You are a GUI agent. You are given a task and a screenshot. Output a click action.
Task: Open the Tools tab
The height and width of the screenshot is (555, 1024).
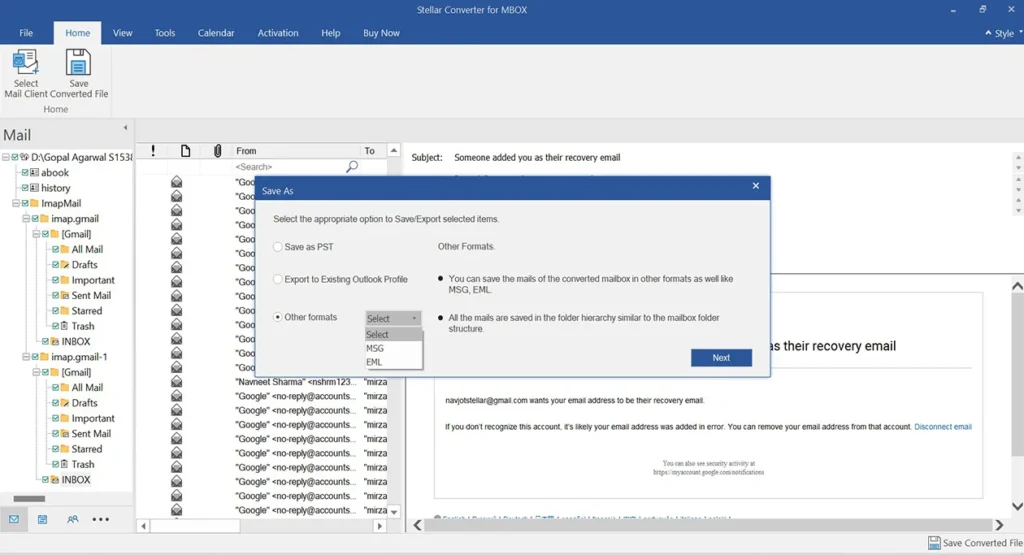(x=165, y=33)
